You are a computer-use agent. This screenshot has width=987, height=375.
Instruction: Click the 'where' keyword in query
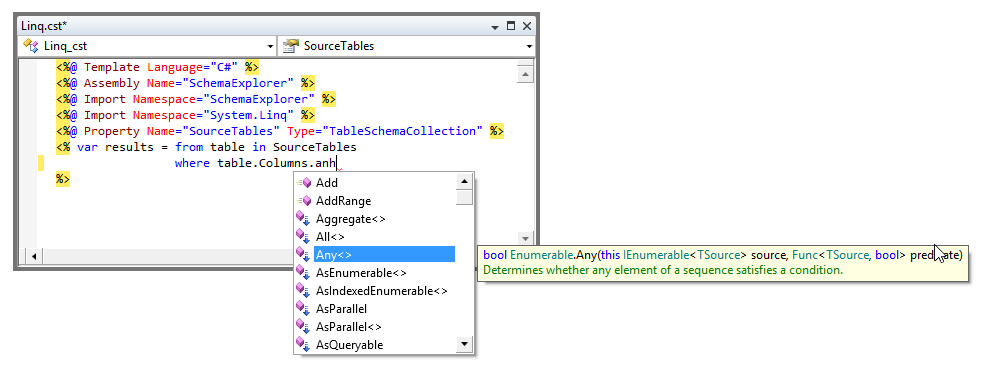[192, 164]
